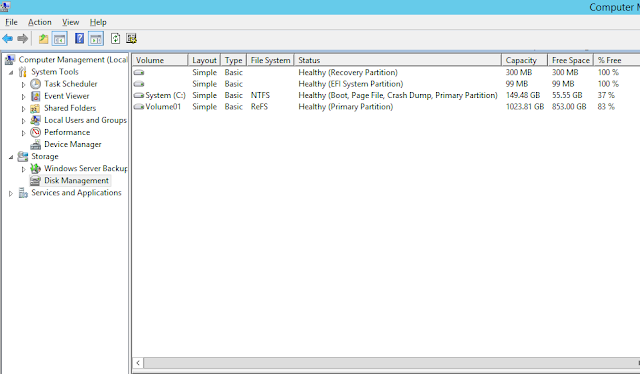Click the Task Scheduler clock icon
Viewport: 640px width, 374px height.
36,84
